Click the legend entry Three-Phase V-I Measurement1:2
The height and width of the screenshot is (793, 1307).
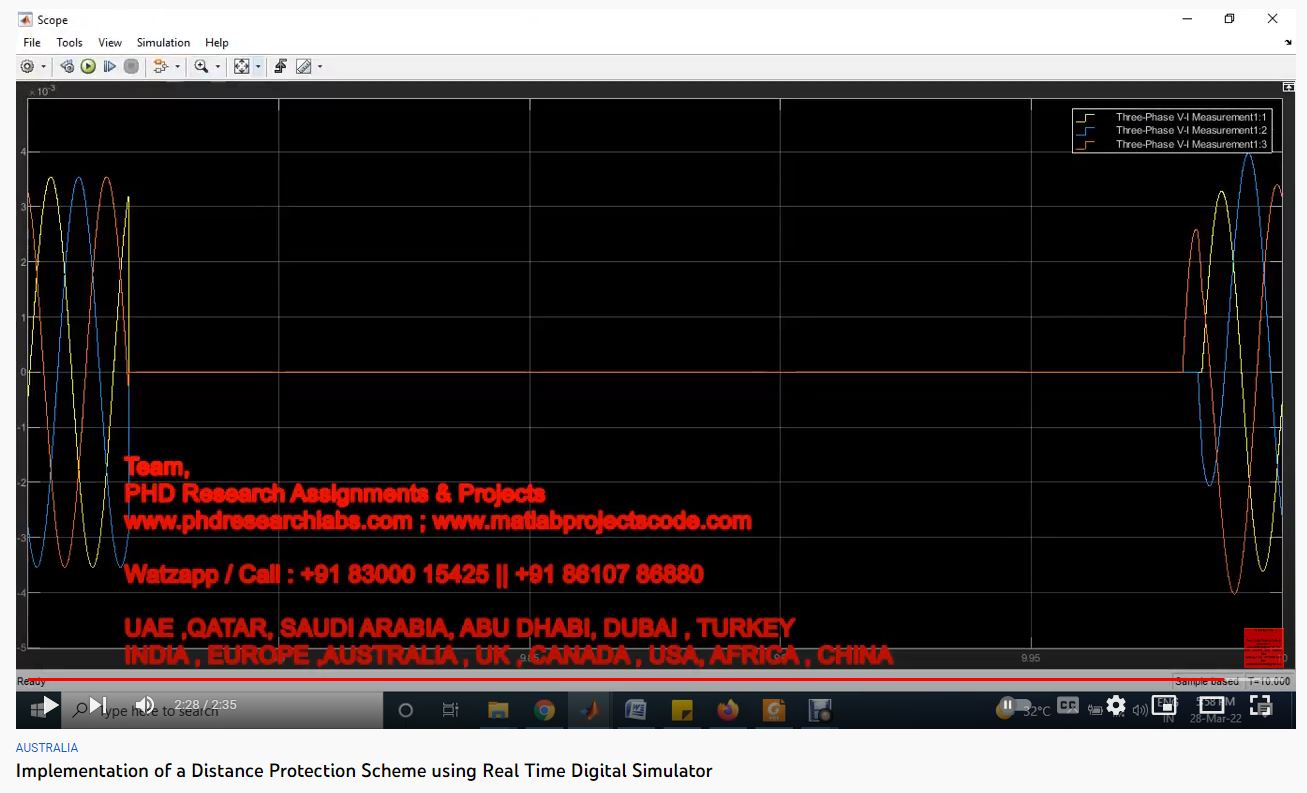point(1190,130)
